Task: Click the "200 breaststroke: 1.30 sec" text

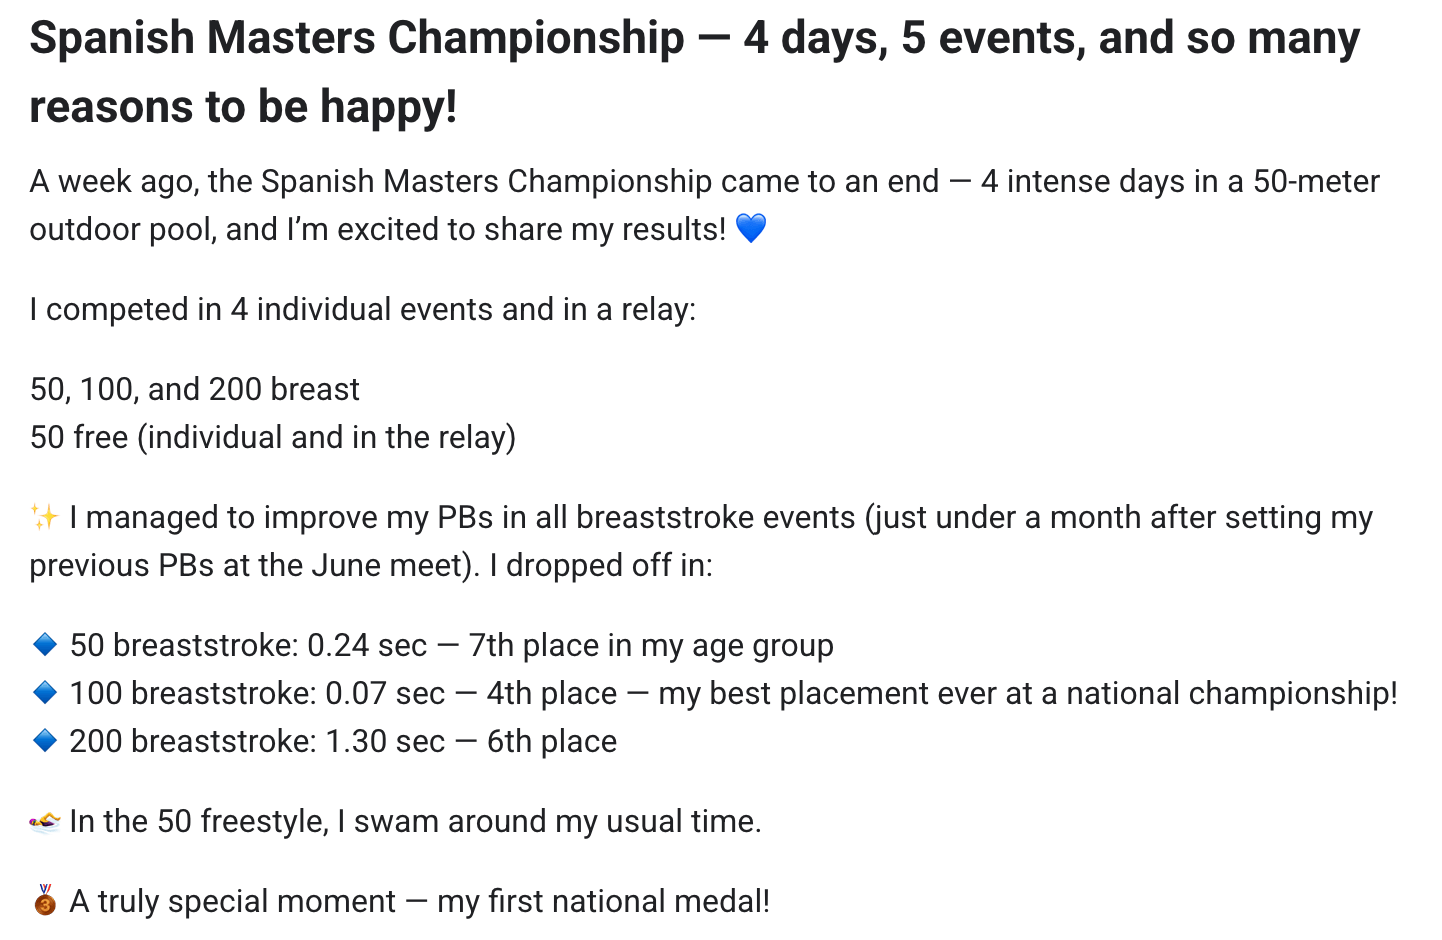Action: point(257,742)
